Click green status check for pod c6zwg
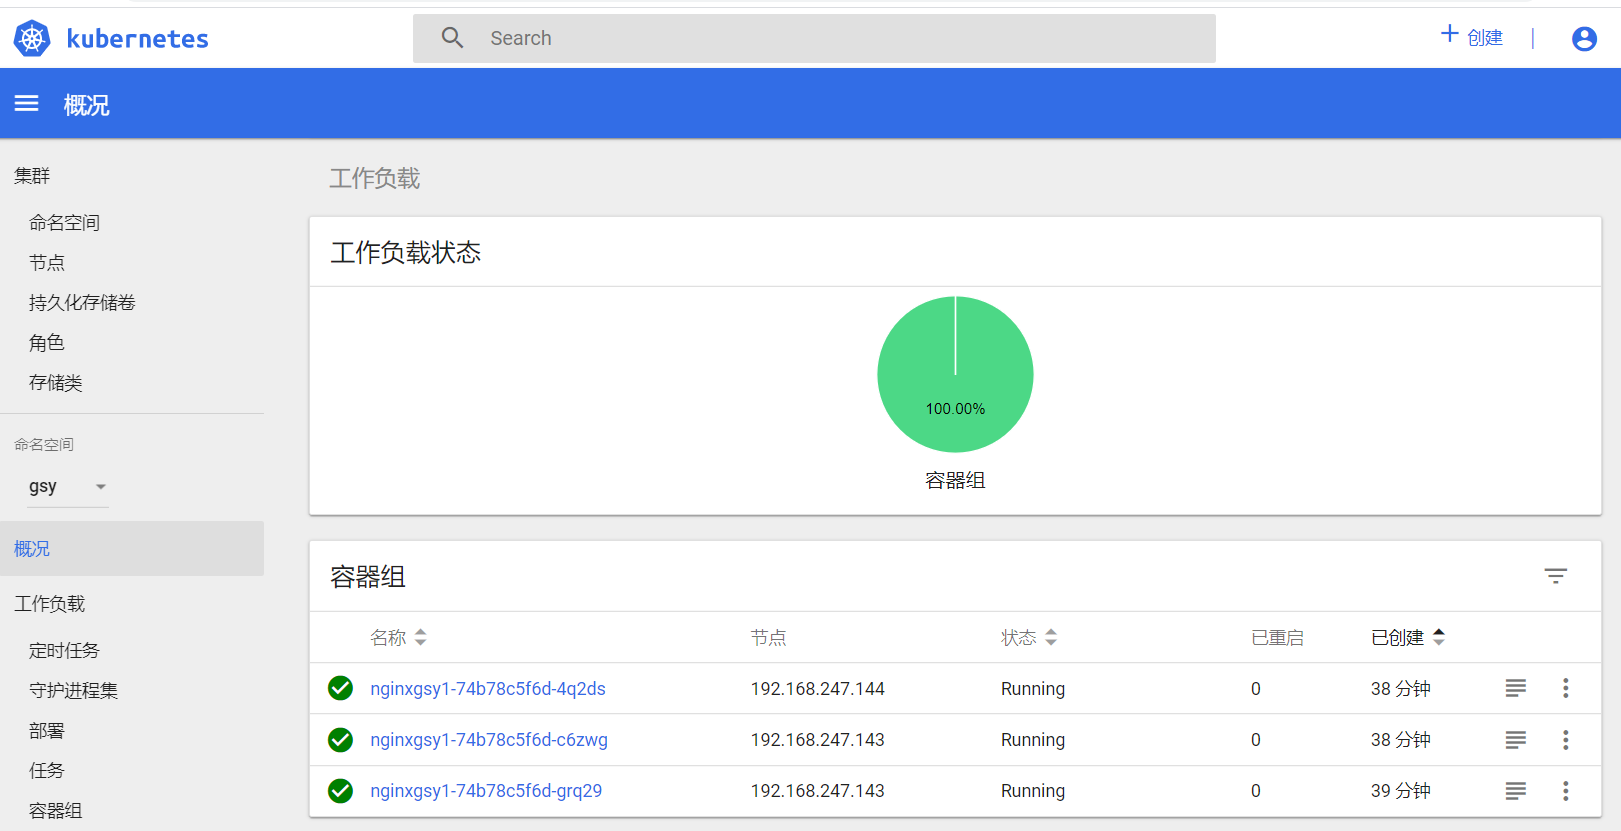The height and width of the screenshot is (831, 1621). pyautogui.click(x=340, y=740)
